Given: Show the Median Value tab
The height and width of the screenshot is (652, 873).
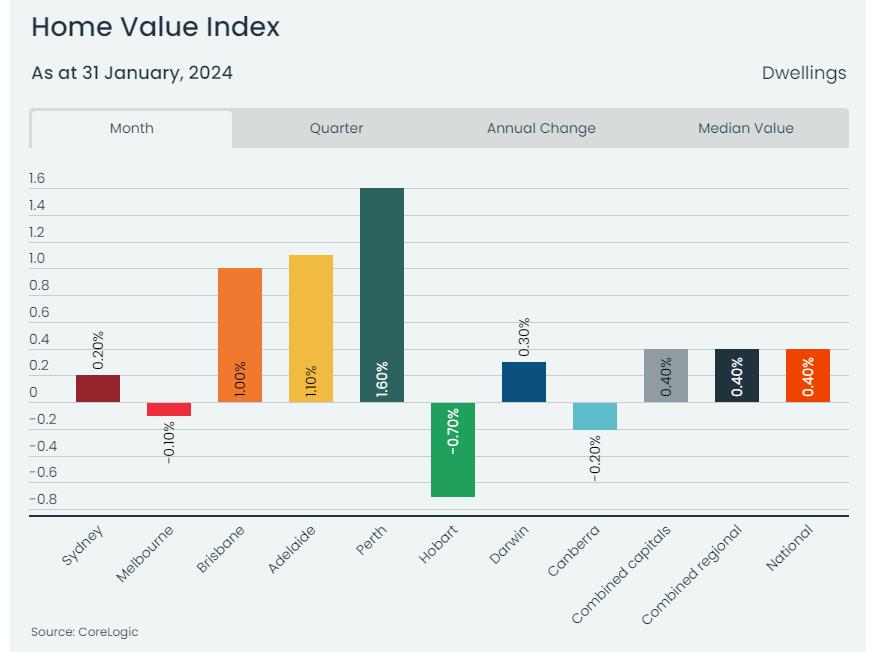Looking at the screenshot, I should point(746,129).
